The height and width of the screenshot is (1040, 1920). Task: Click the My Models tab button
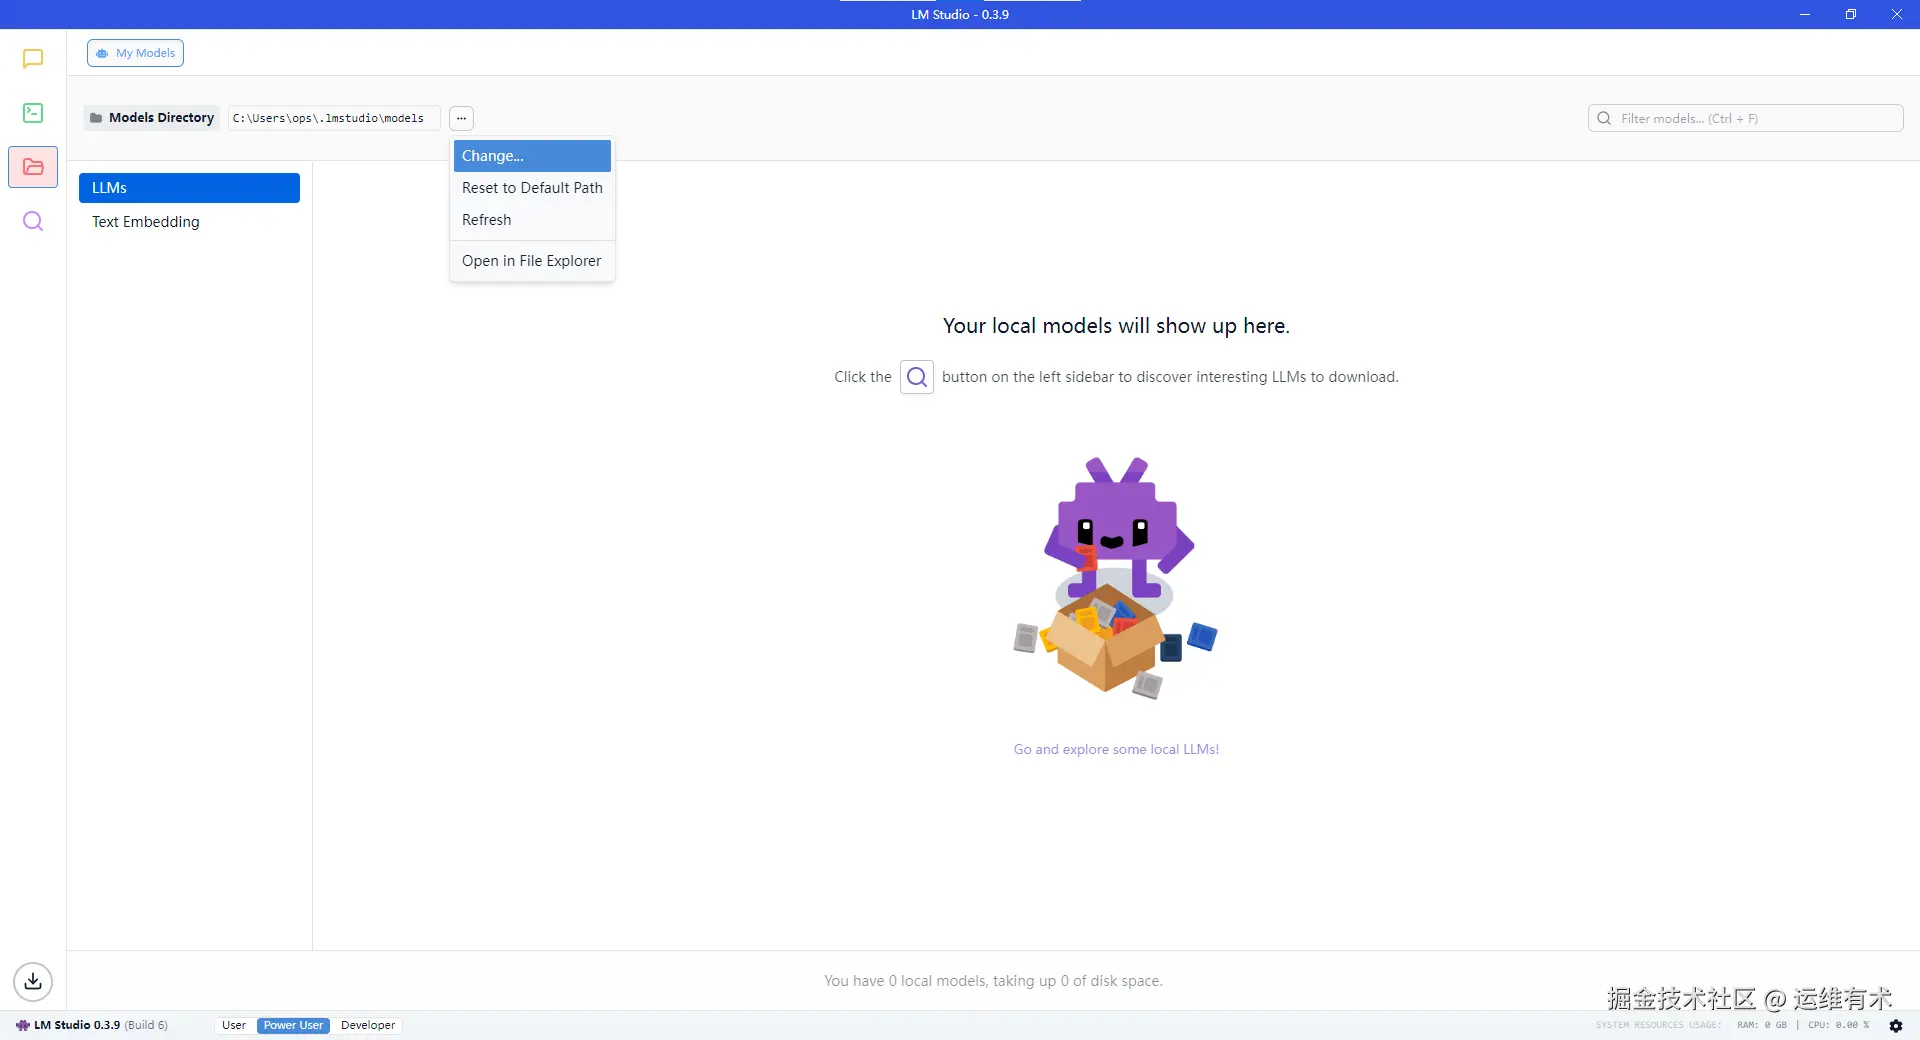pyautogui.click(x=135, y=53)
